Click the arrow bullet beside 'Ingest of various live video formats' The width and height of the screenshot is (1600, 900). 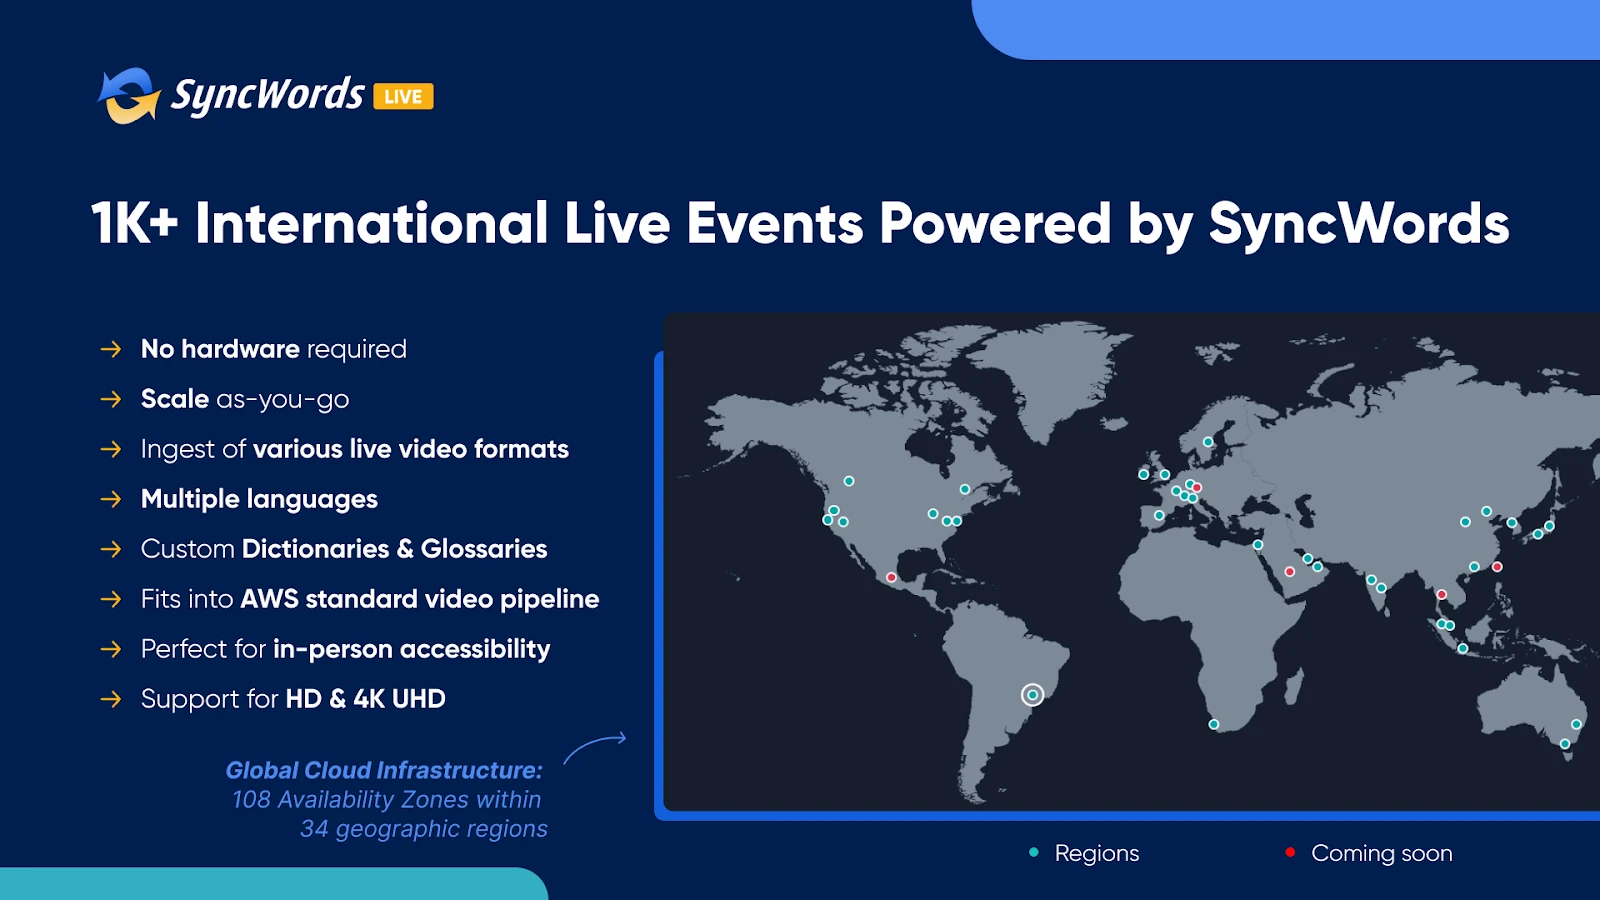[x=111, y=449]
